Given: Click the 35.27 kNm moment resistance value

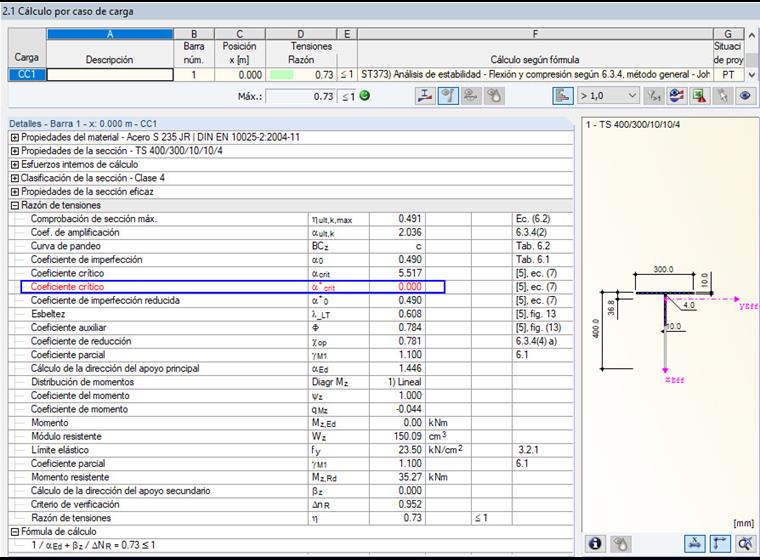Looking at the screenshot, I should click(x=410, y=477).
